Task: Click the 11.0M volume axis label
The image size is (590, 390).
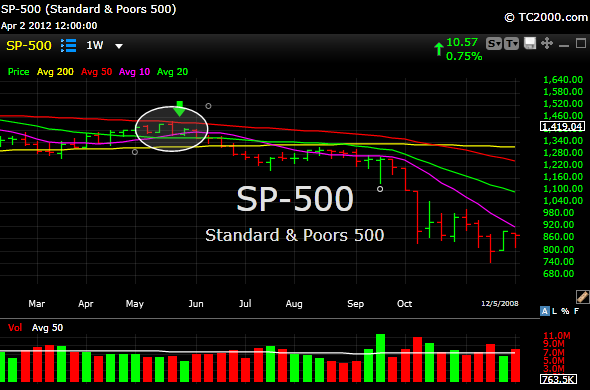Action: click(x=557, y=336)
